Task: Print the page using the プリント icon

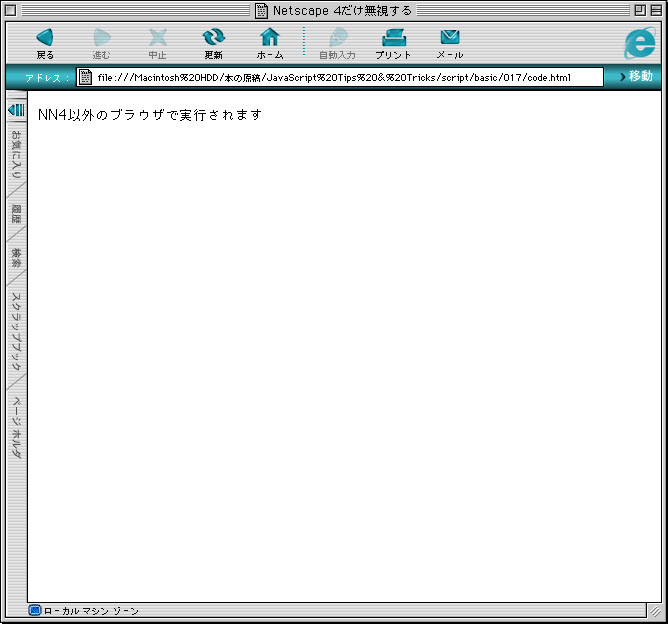Action: point(393,39)
